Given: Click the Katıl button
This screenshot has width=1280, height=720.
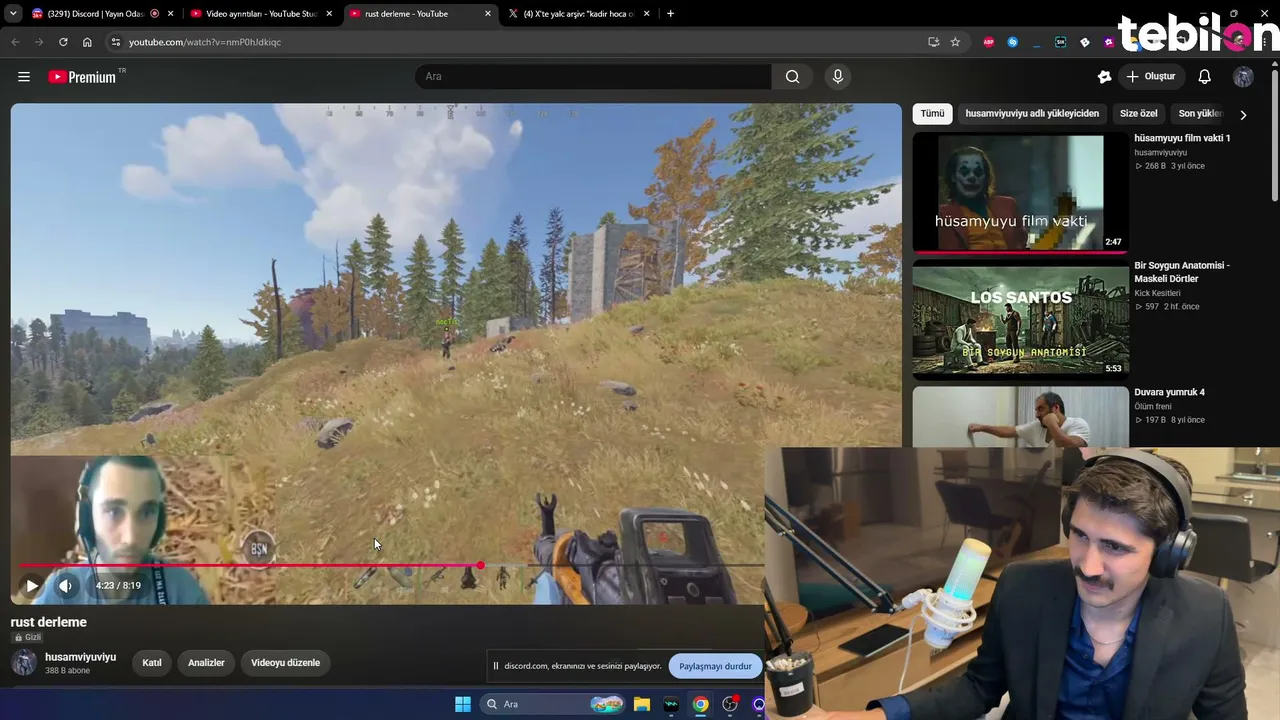Looking at the screenshot, I should coord(152,663).
